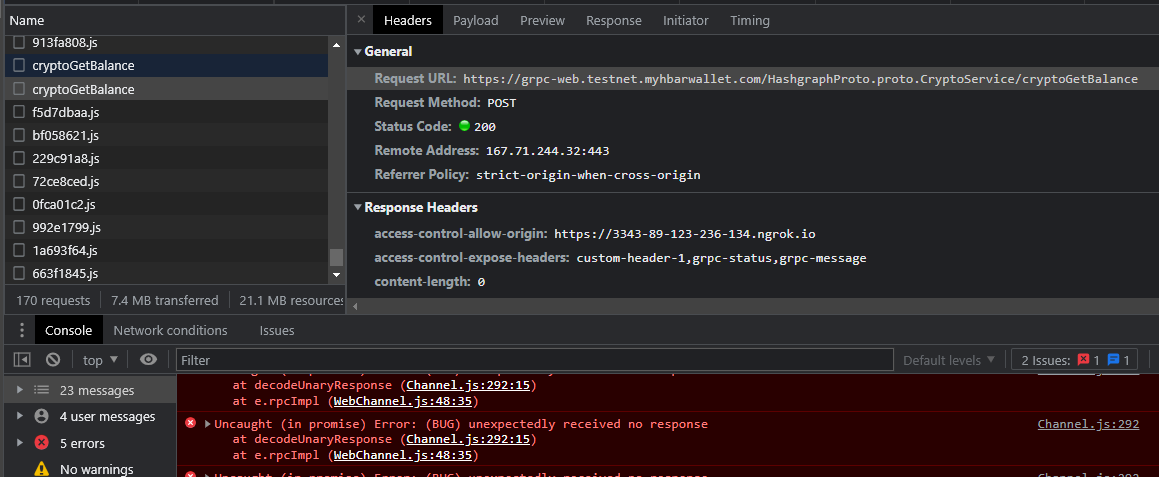
Task: Select the 663f1845.js request row
Action: (x=166, y=274)
